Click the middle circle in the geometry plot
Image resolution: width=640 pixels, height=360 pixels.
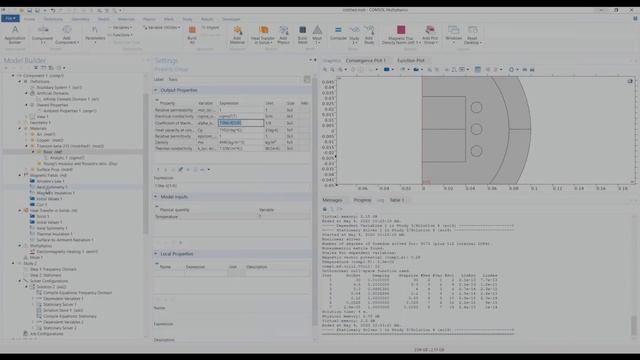[476, 129]
